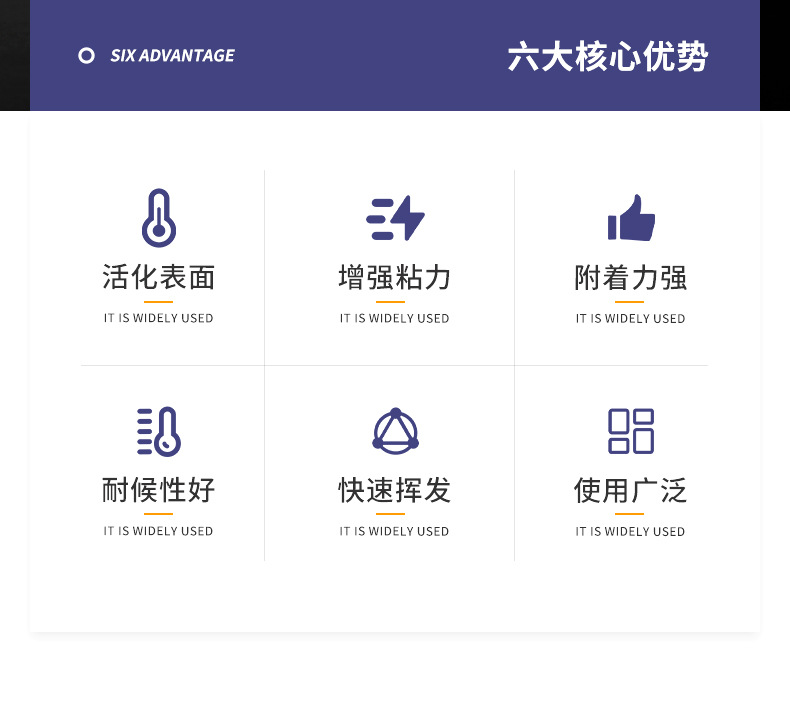Click the lightning bolt icon above 增强粘力
The width and height of the screenshot is (790, 727).
tap(395, 218)
